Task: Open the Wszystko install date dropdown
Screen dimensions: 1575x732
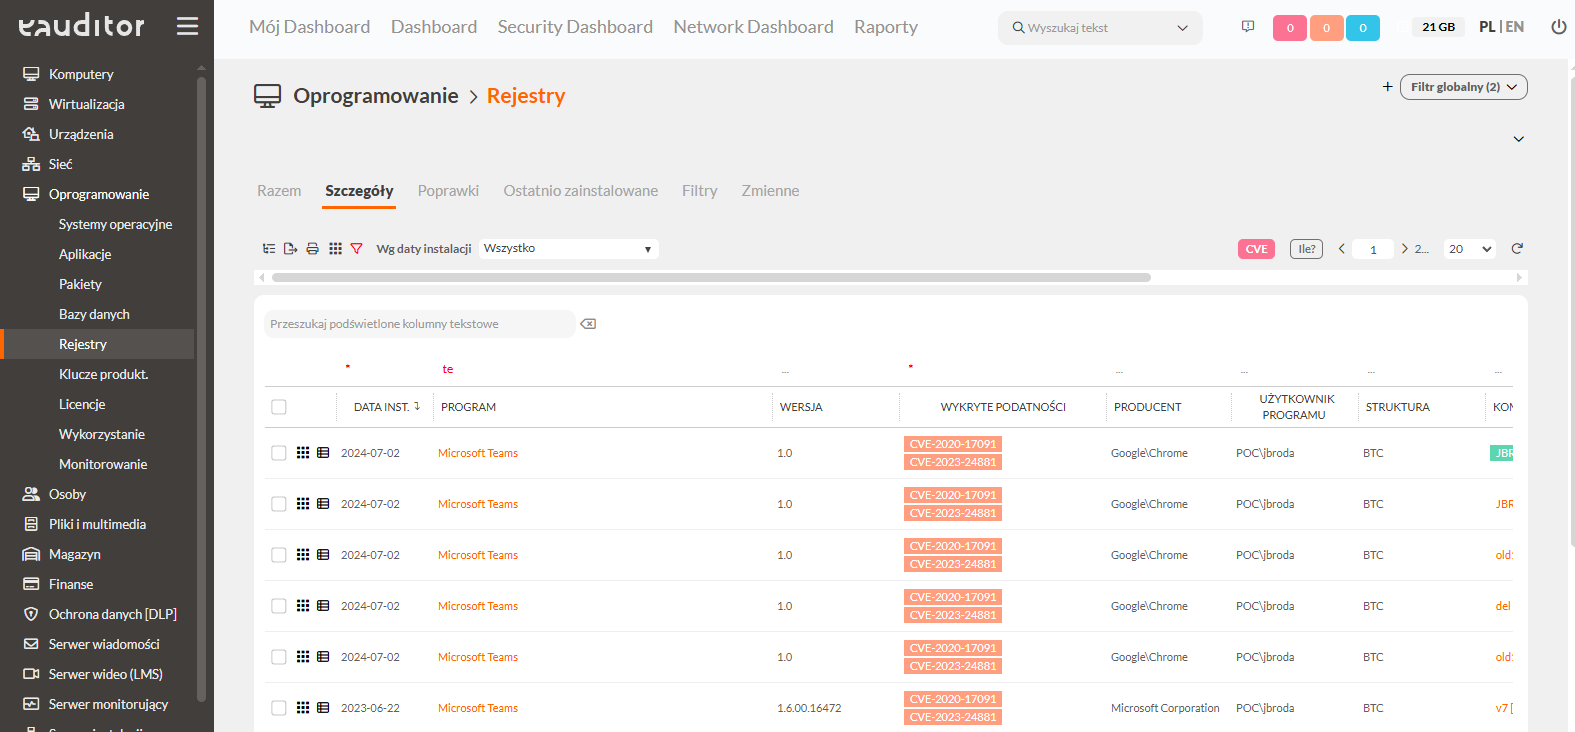Action: pos(568,248)
